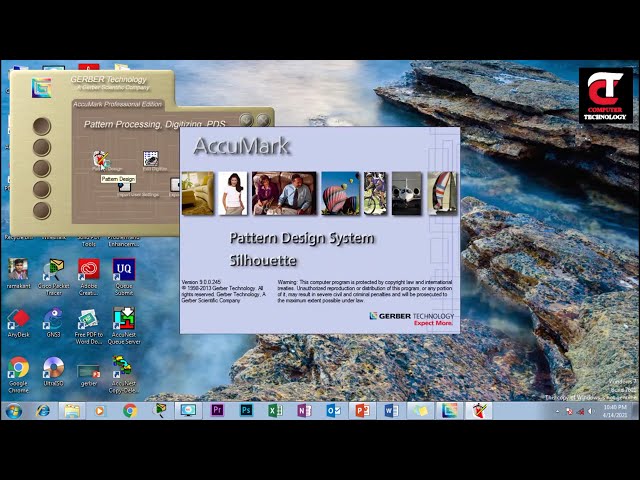This screenshot has width=640, height=480.
Task: Click the volume icon in system tray
Action: 591,411
